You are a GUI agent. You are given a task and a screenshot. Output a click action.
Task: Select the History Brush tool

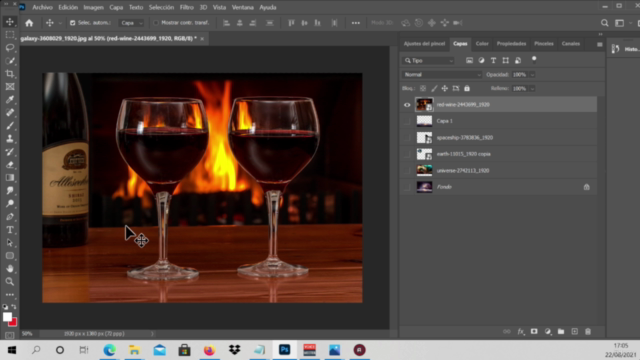coord(10,152)
